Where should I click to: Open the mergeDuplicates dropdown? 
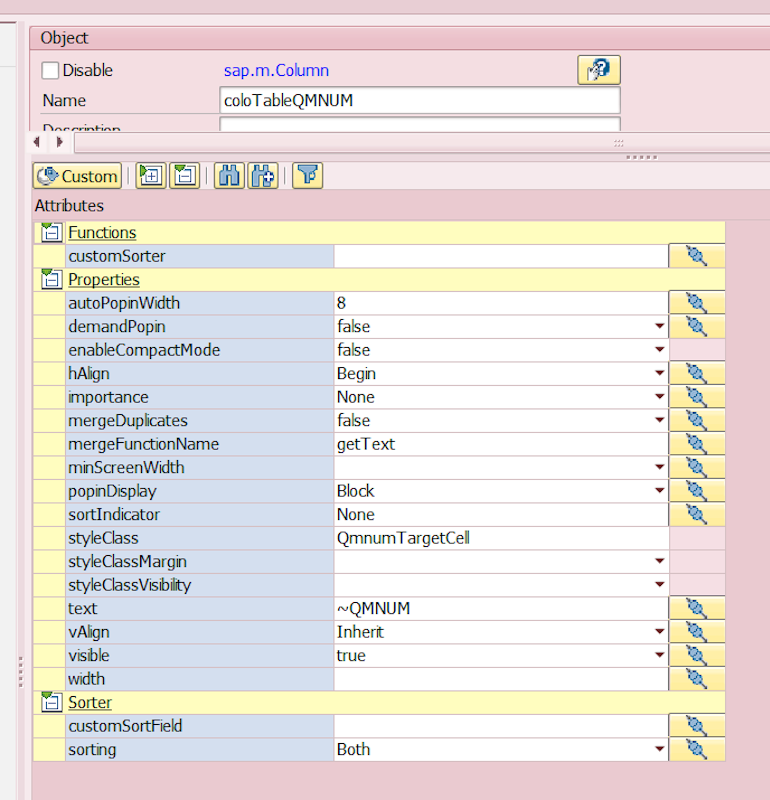pyautogui.click(x=660, y=420)
